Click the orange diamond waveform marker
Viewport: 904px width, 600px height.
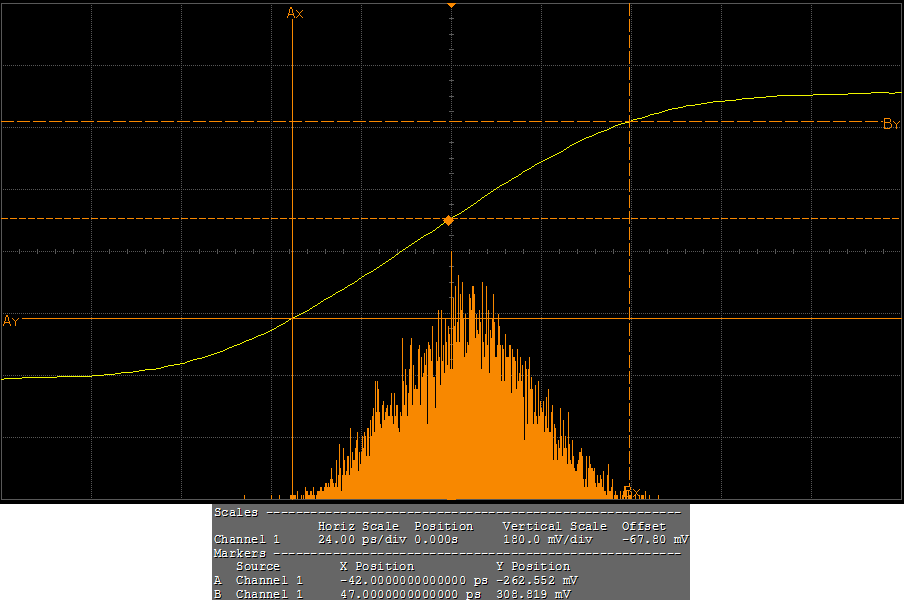click(x=449, y=219)
